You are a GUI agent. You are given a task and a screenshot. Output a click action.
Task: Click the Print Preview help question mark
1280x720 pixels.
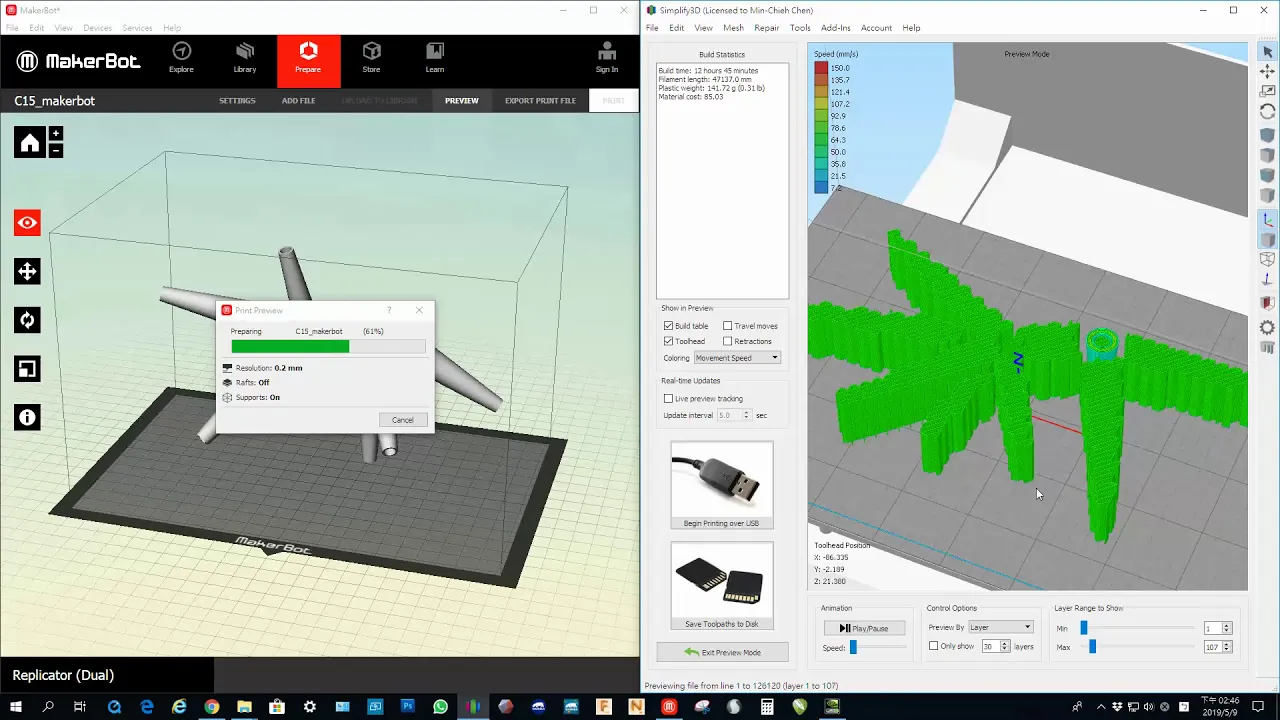[389, 310]
